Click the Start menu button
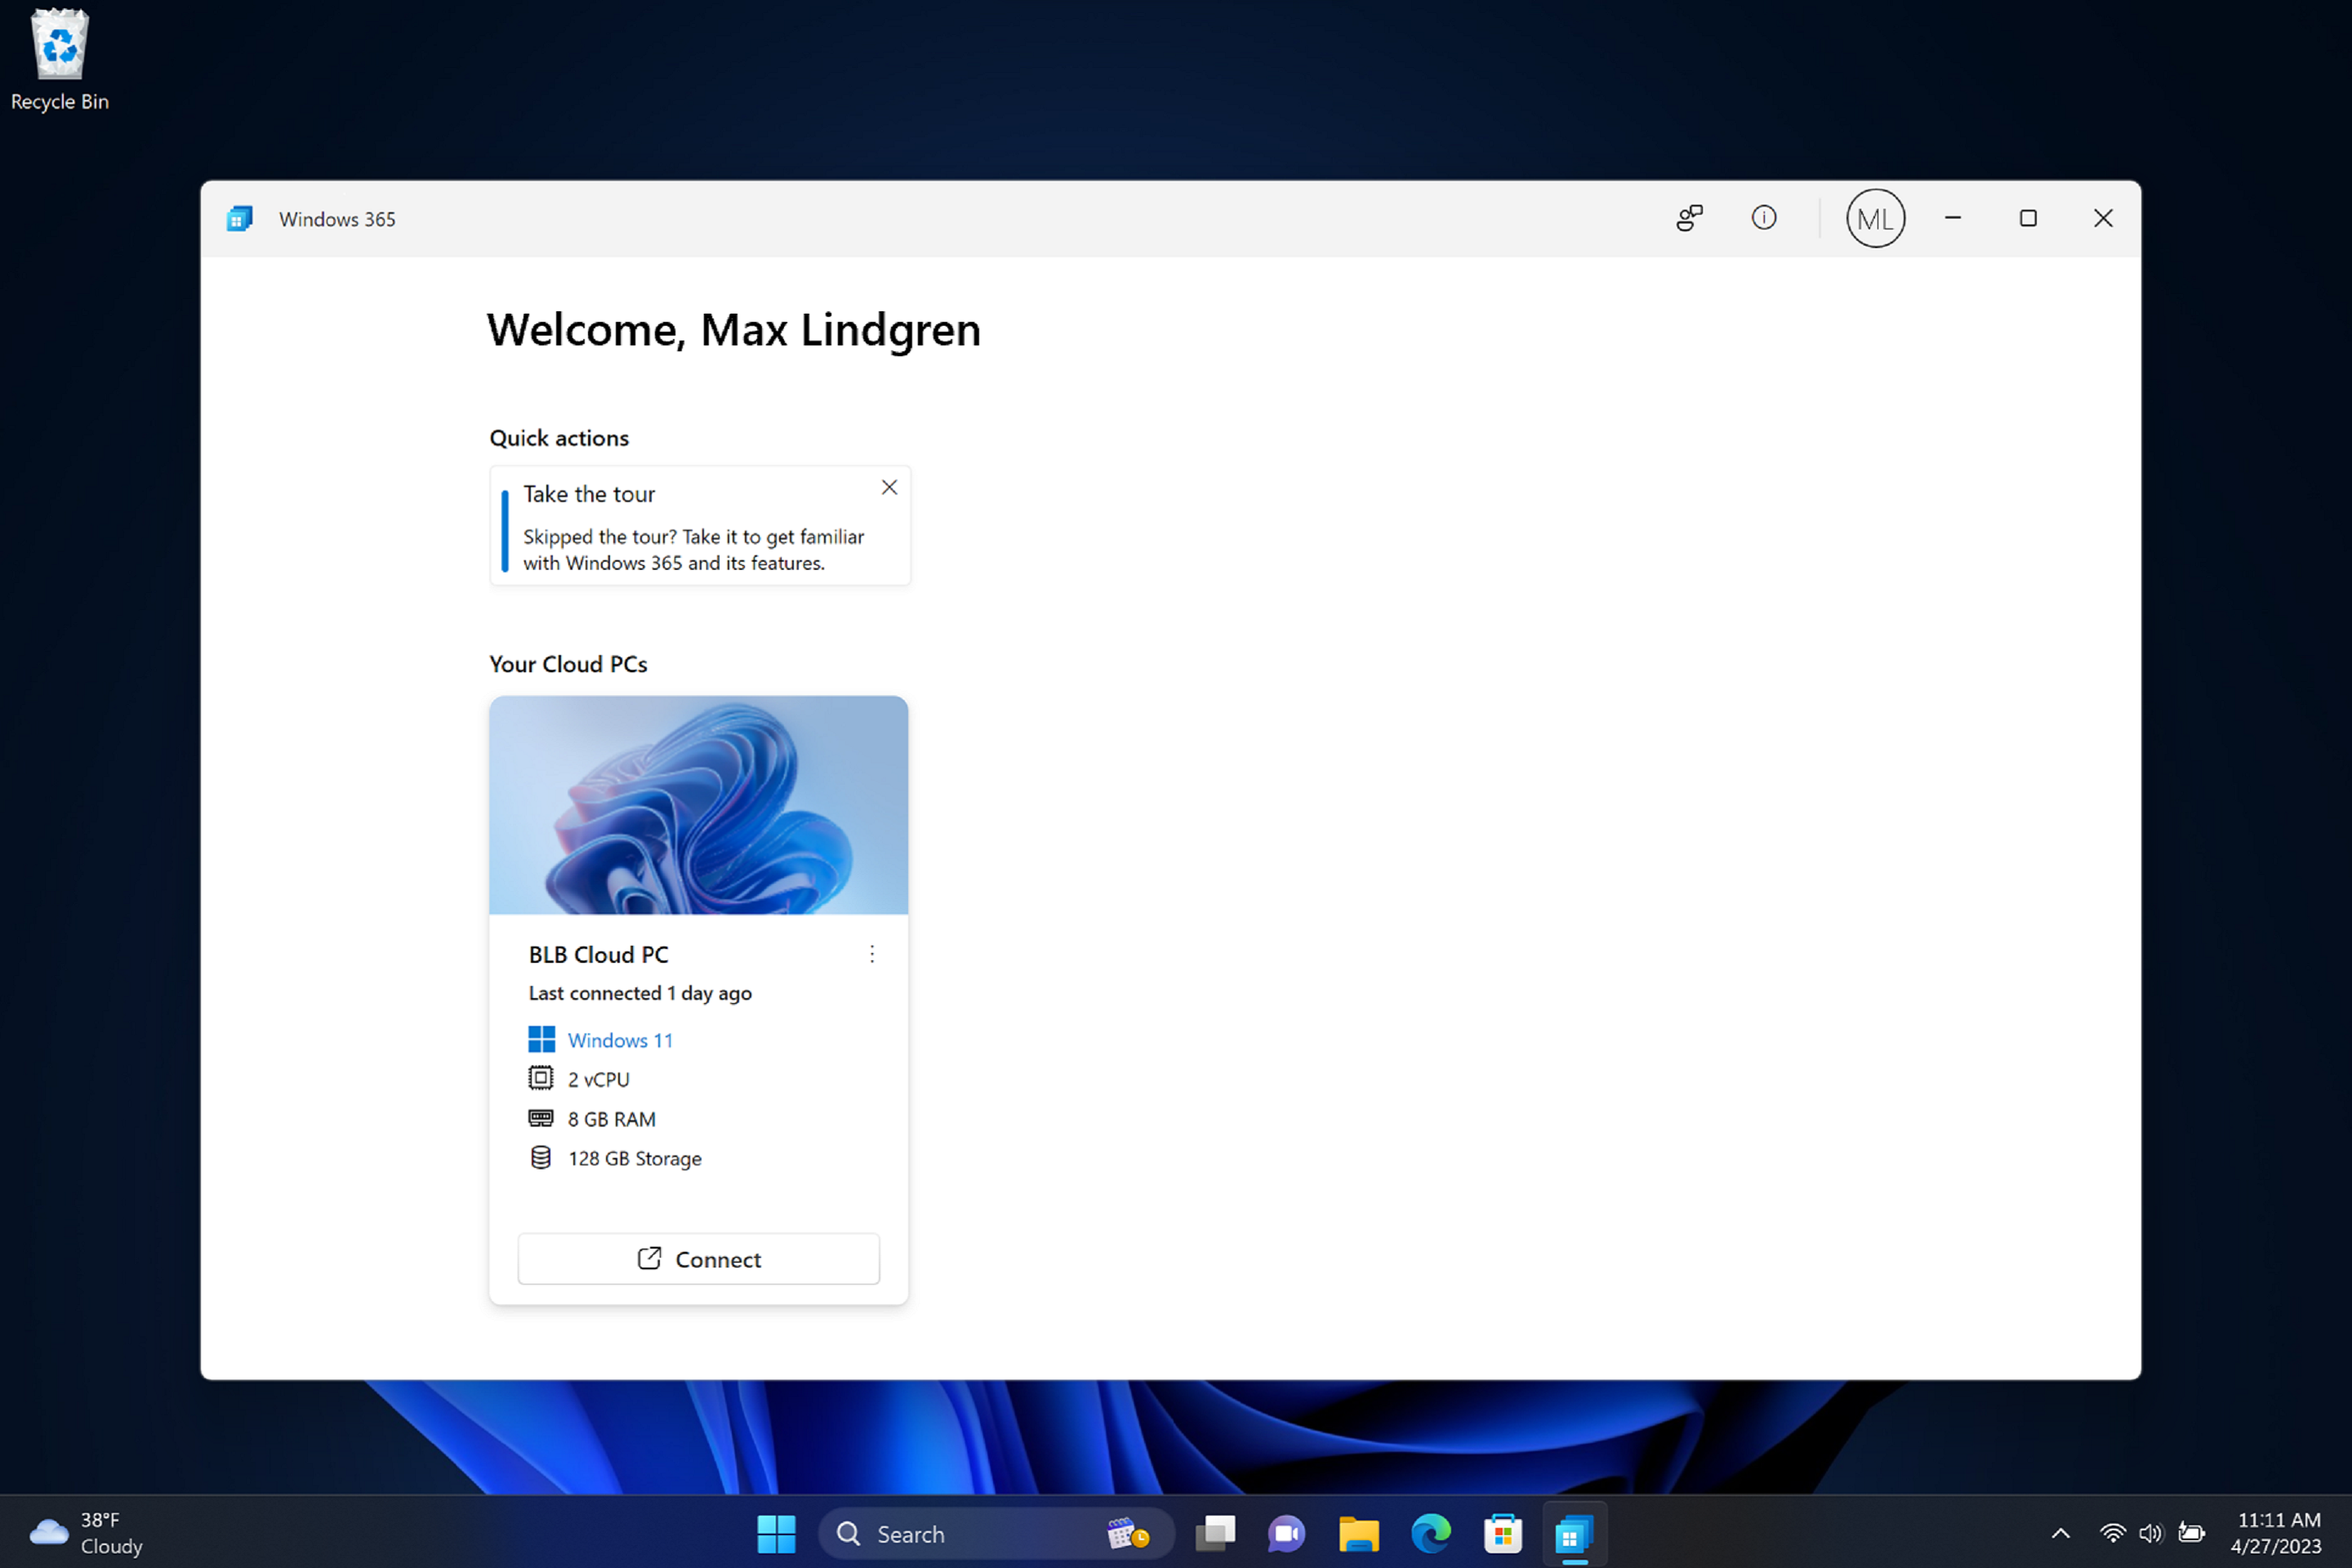2352x1568 pixels. [x=777, y=1531]
